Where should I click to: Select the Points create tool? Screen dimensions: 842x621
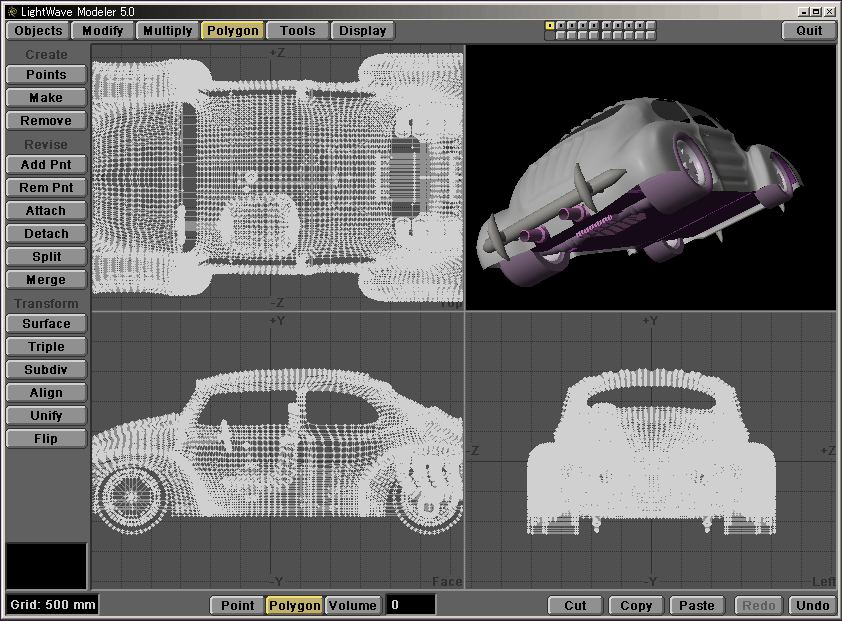coord(46,75)
